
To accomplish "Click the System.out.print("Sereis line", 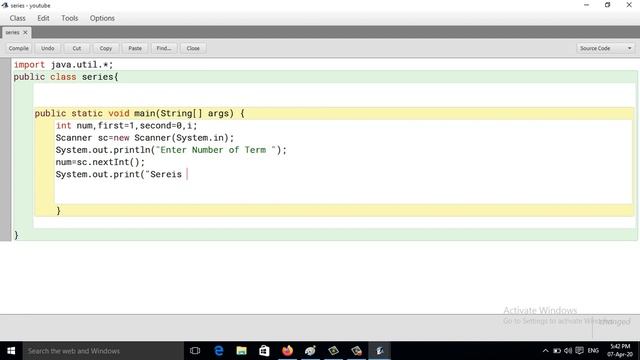I will (119, 174).
